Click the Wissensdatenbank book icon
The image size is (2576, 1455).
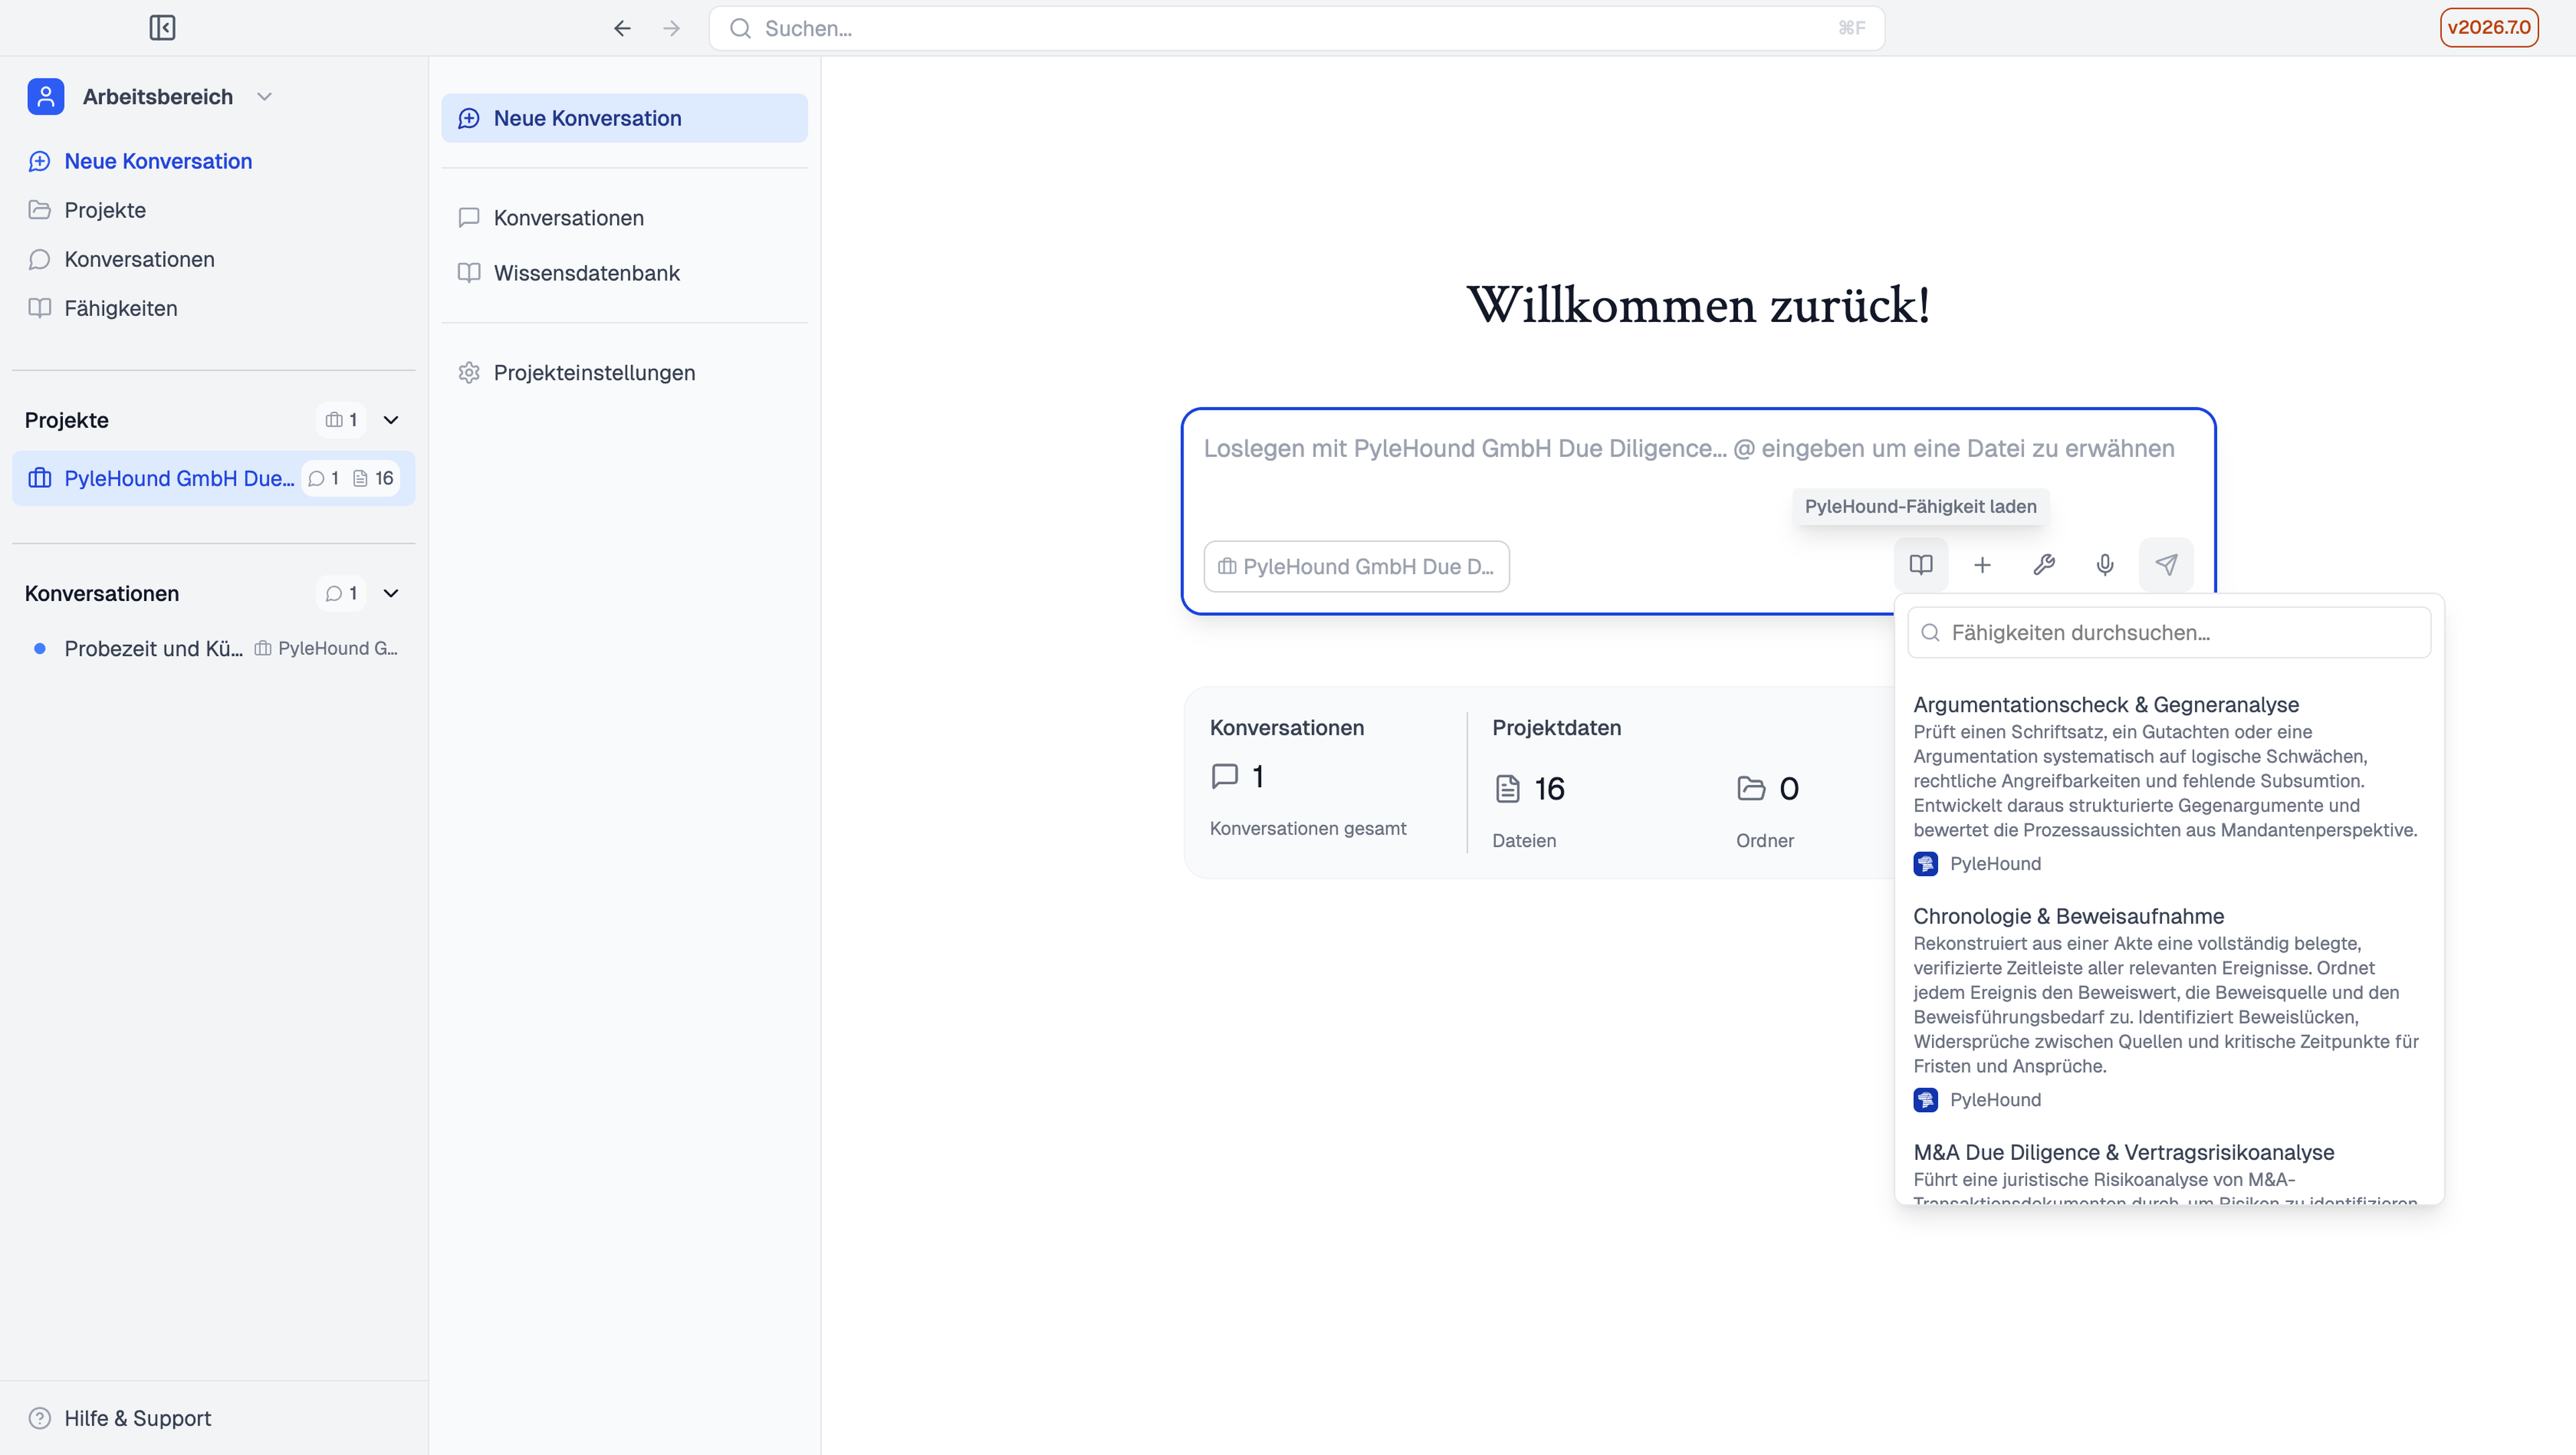pos(469,273)
